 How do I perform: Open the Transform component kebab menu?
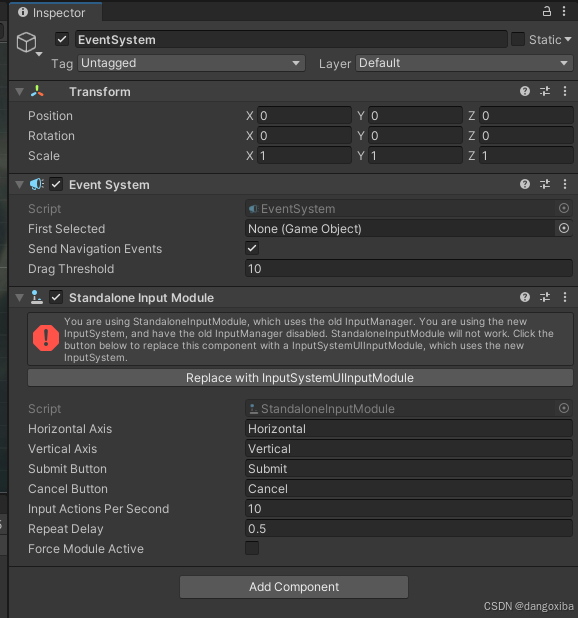click(565, 91)
